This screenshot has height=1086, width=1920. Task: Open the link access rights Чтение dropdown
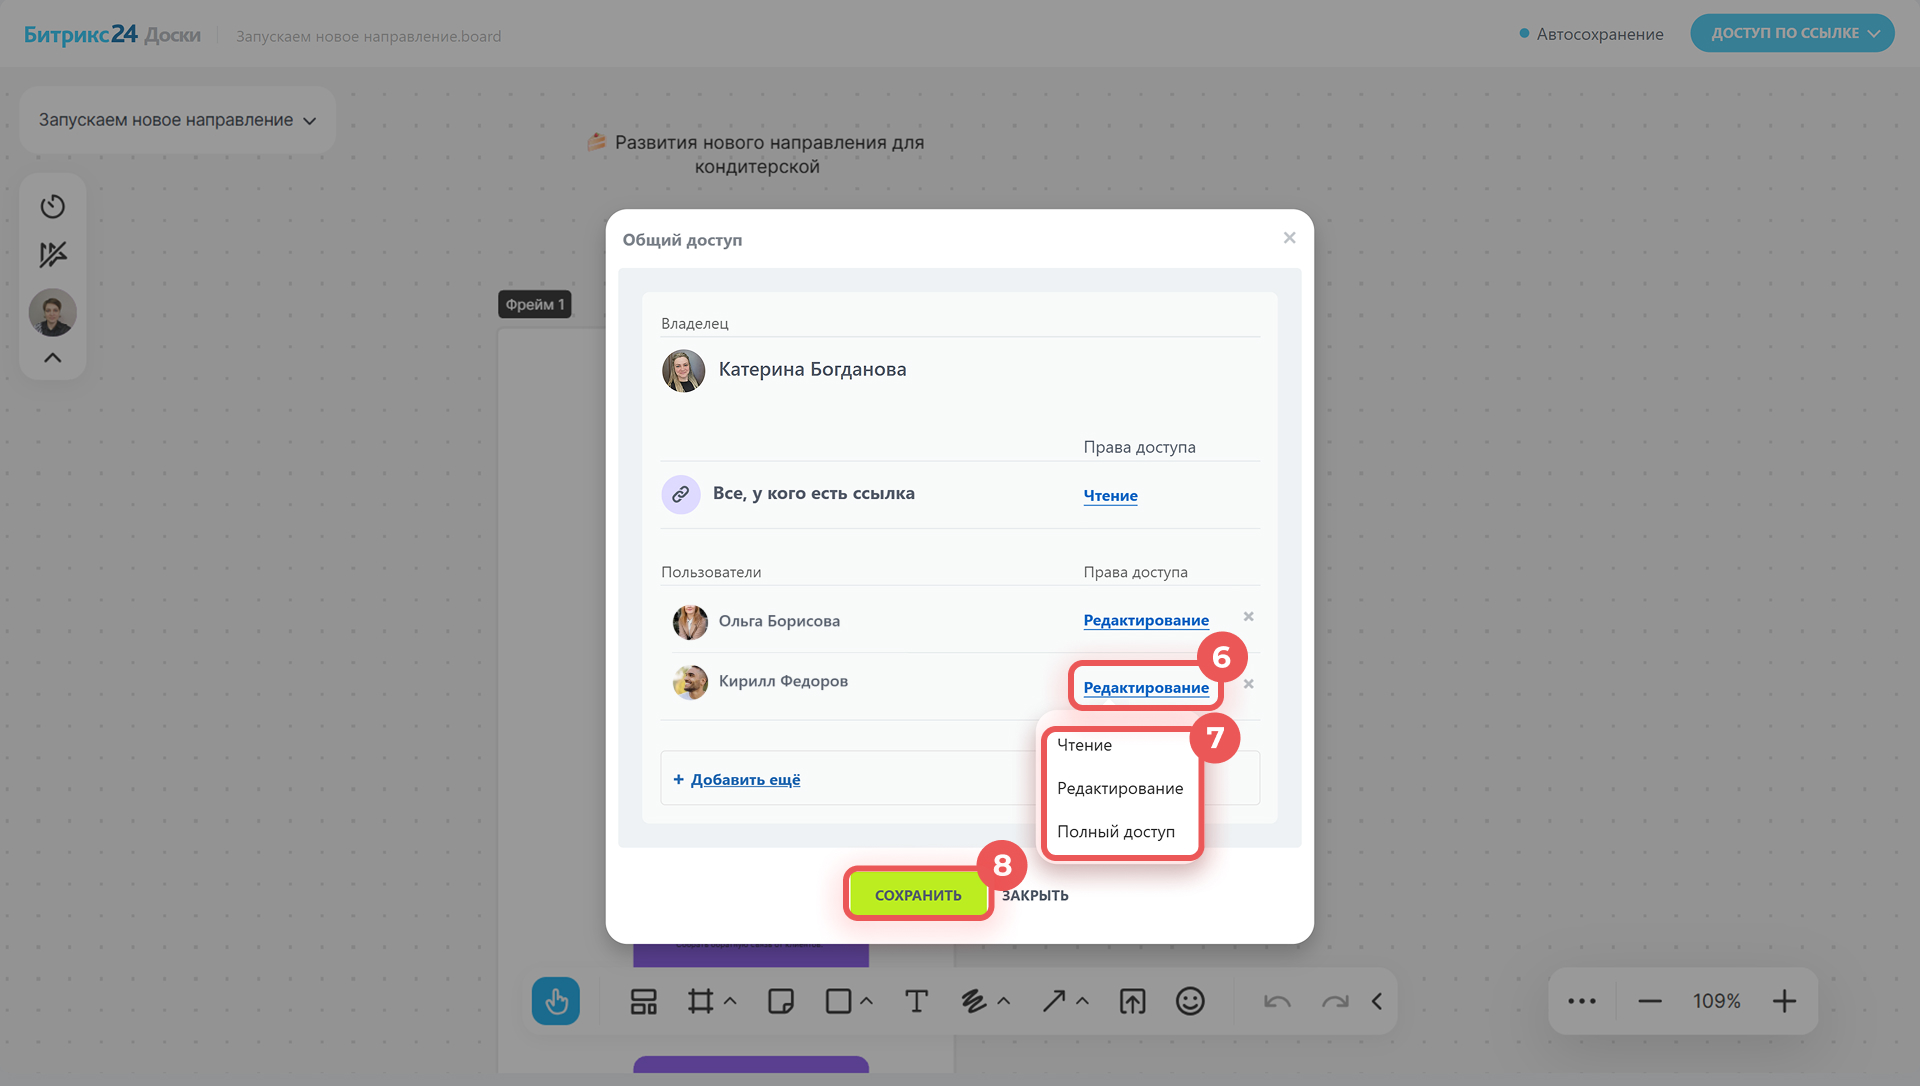pos(1110,496)
